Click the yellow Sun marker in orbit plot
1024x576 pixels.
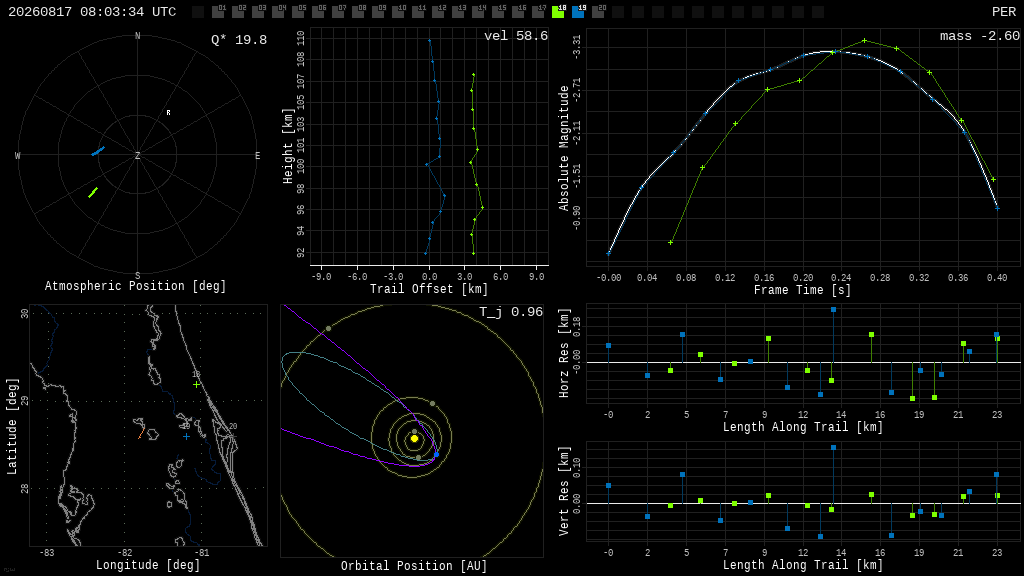414,438
